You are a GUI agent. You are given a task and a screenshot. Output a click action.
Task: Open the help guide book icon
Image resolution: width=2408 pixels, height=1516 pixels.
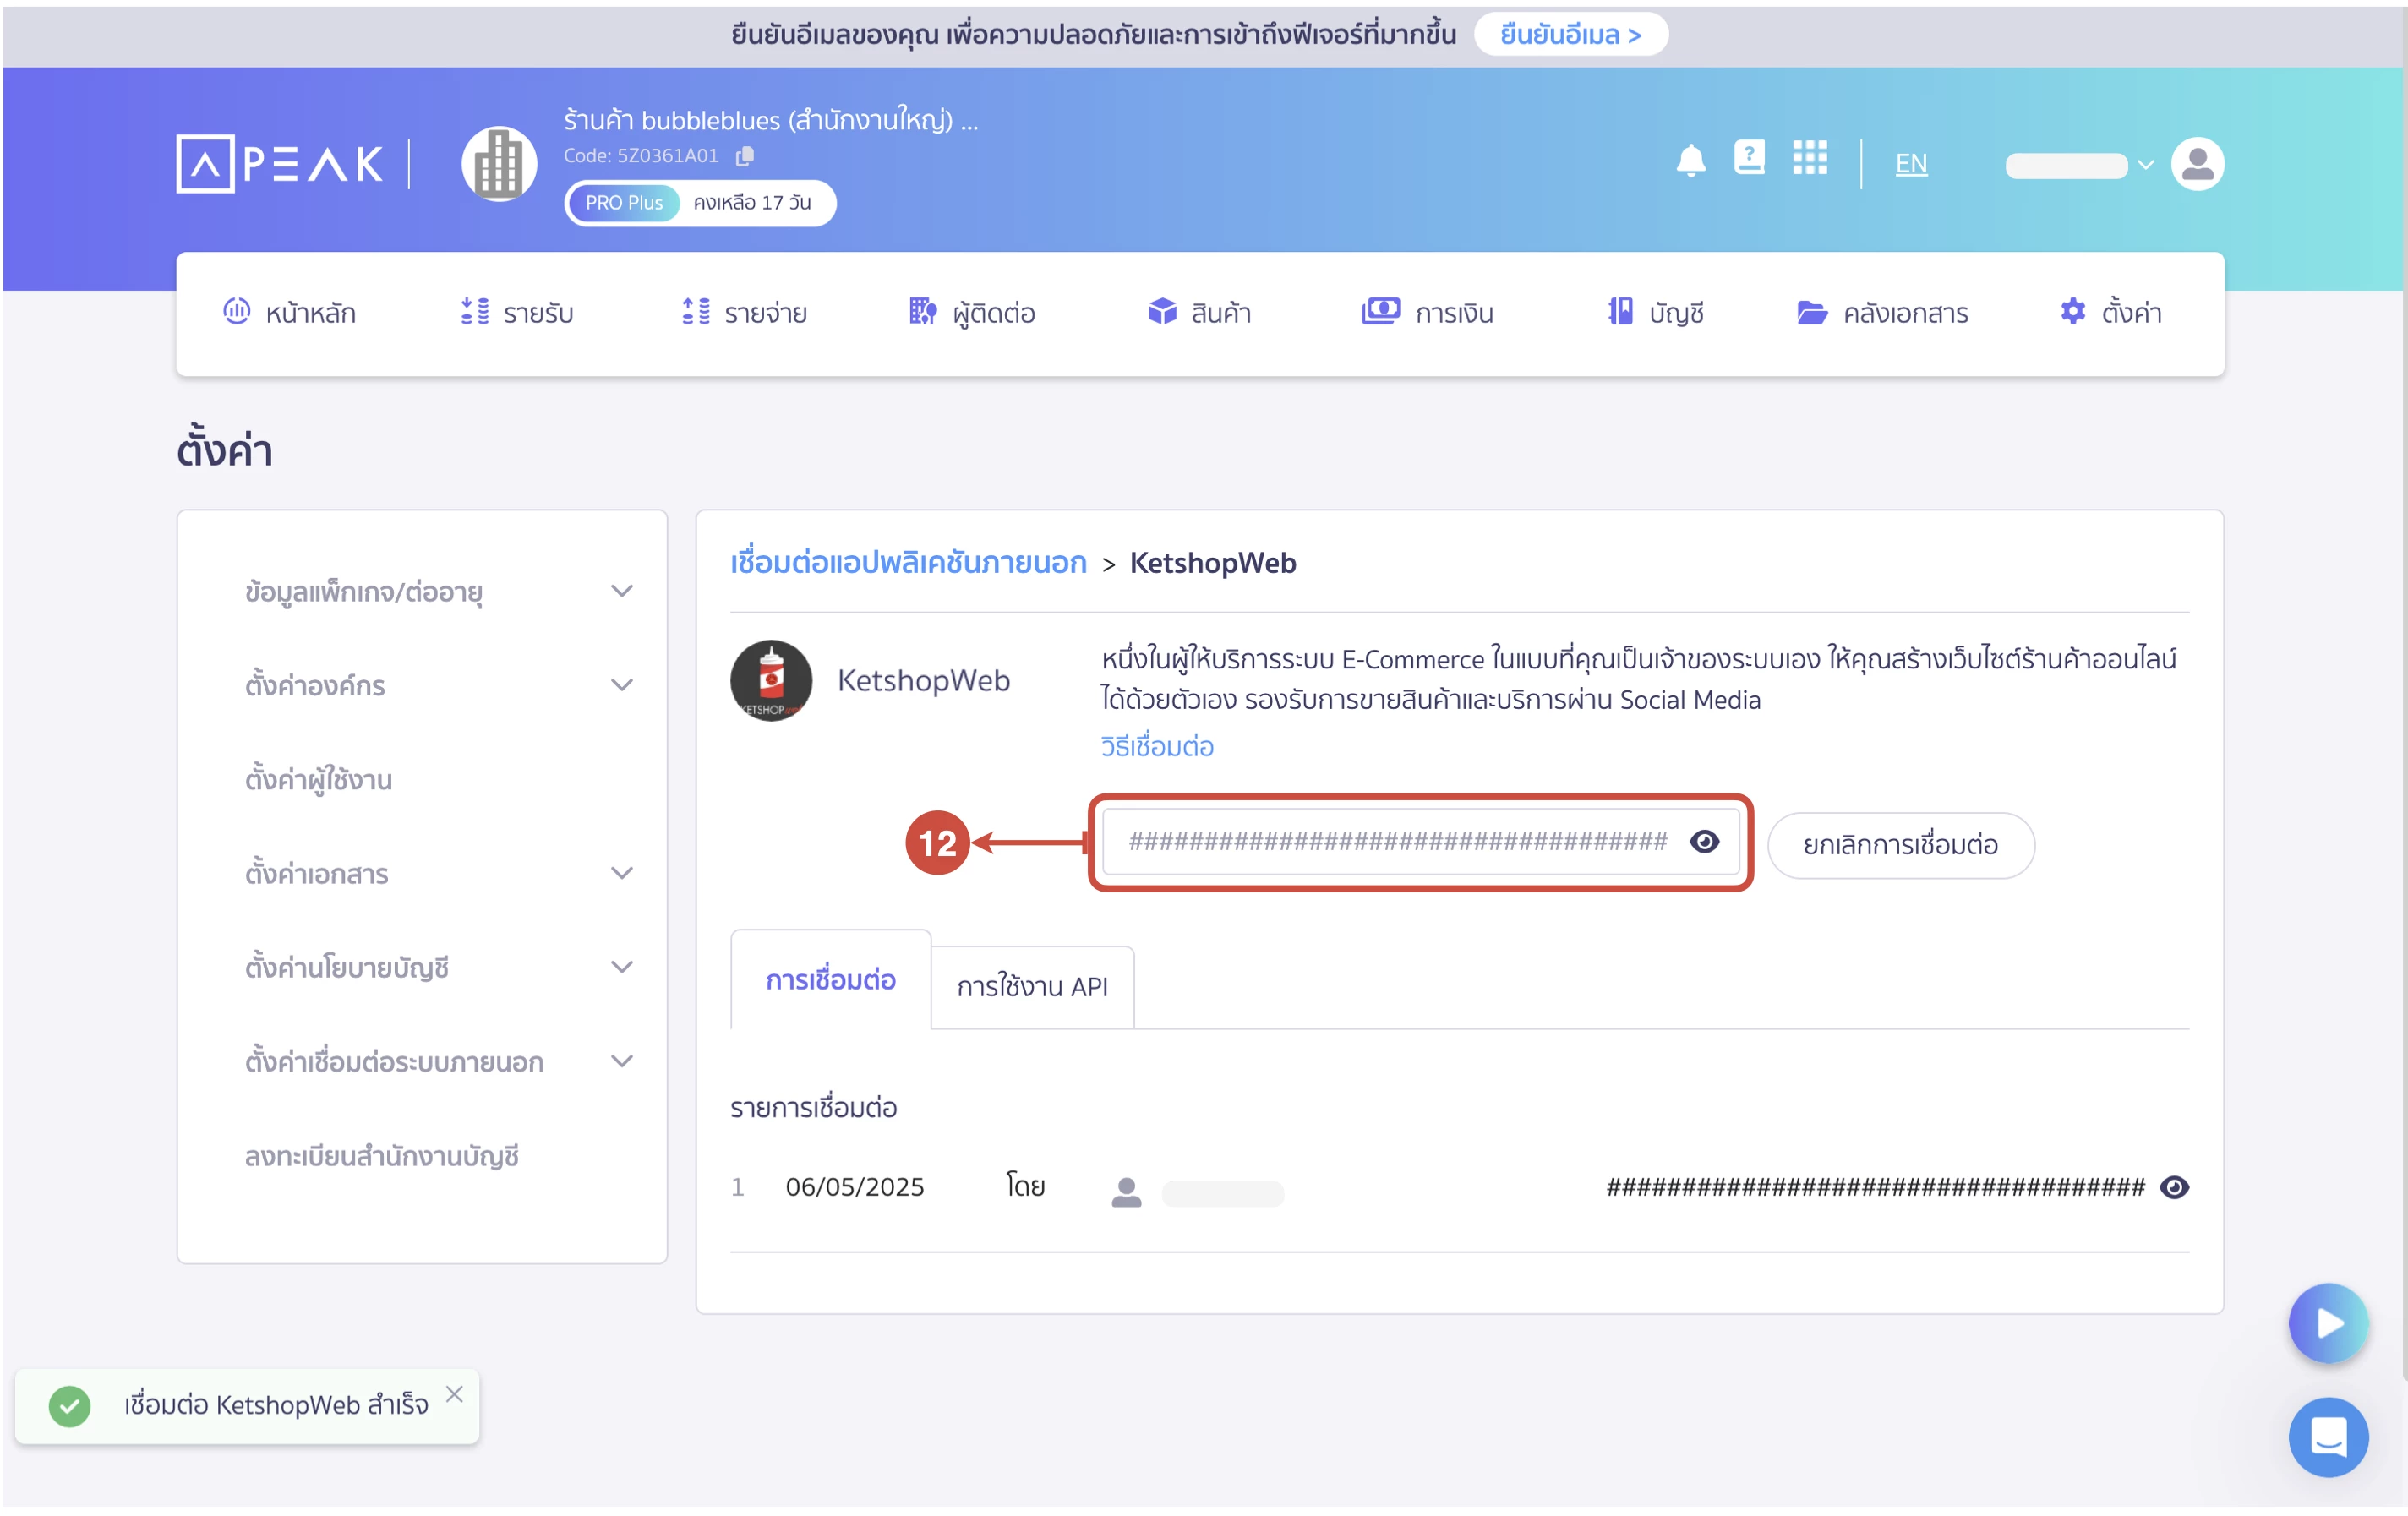(x=1749, y=158)
